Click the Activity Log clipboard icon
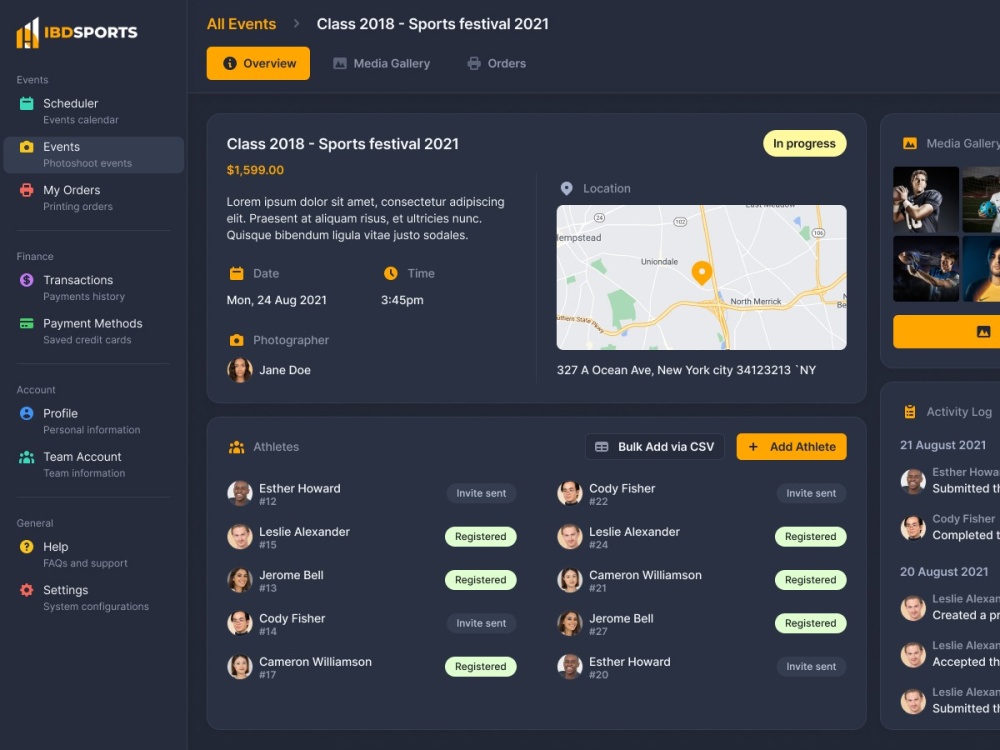The image size is (1000, 750). (910, 412)
